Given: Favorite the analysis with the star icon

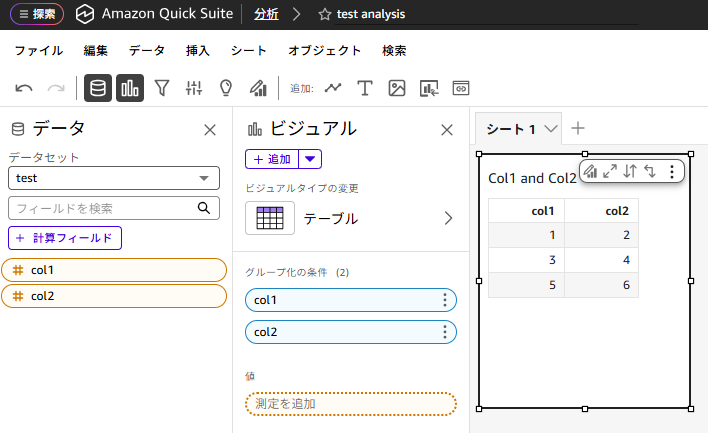Looking at the screenshot, I should 324,15.
